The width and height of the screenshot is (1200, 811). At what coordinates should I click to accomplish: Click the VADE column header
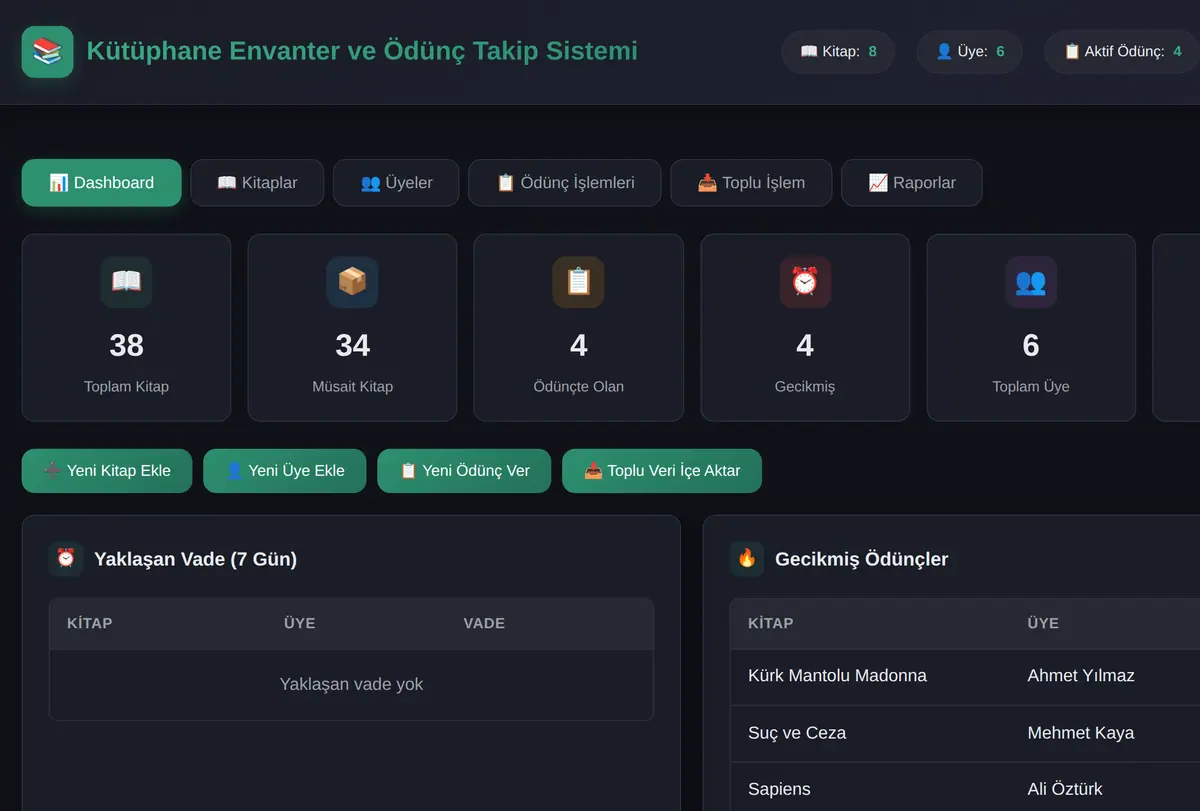pyautogui.click(x=484, y=623)
